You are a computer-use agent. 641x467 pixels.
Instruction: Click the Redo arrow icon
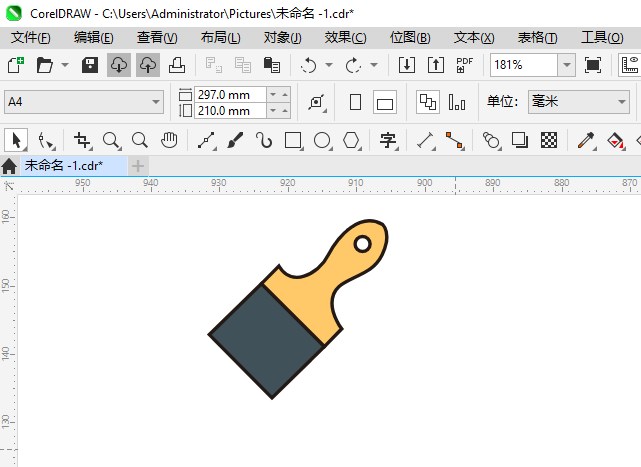(354, 65)
